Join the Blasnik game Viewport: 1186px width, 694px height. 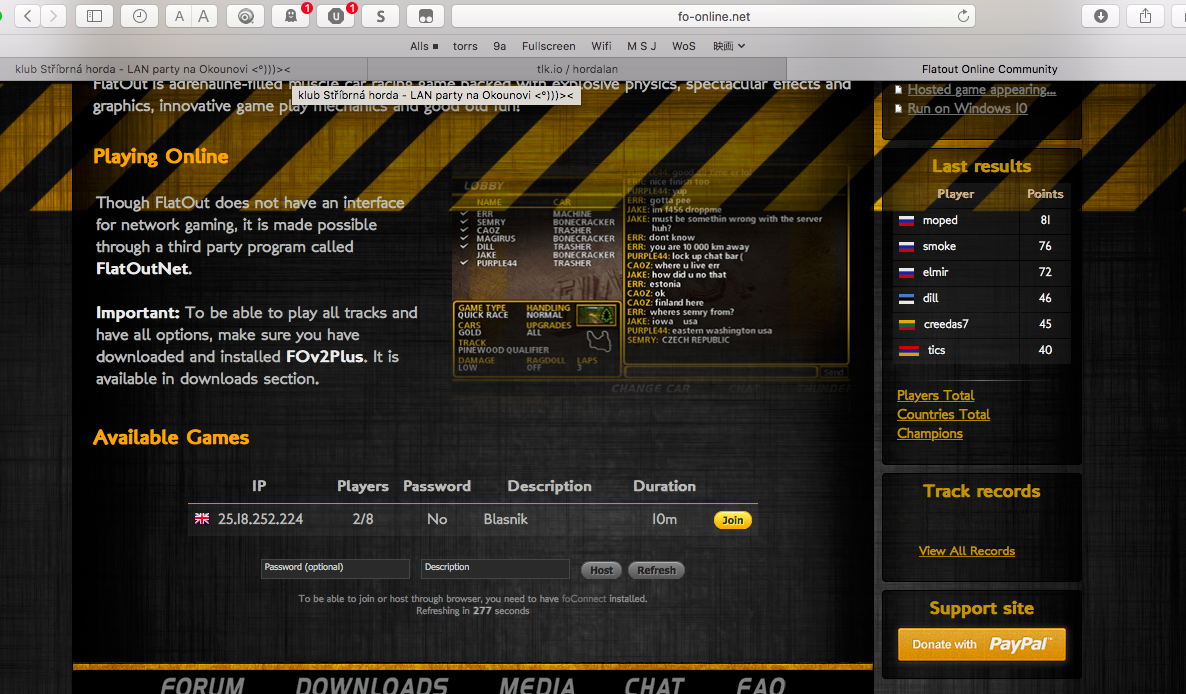[x=732, y=520]
